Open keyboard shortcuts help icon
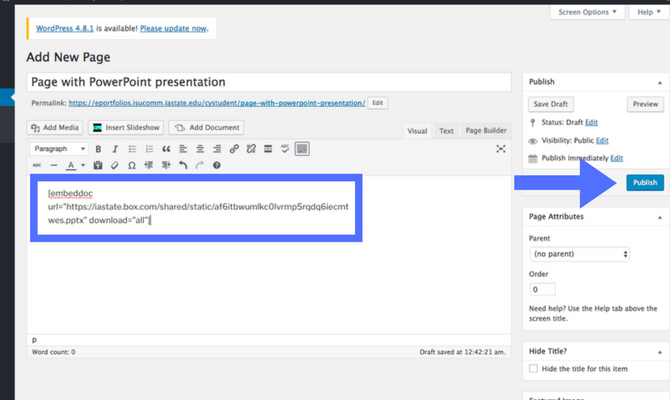 click(x=217, y=165)
